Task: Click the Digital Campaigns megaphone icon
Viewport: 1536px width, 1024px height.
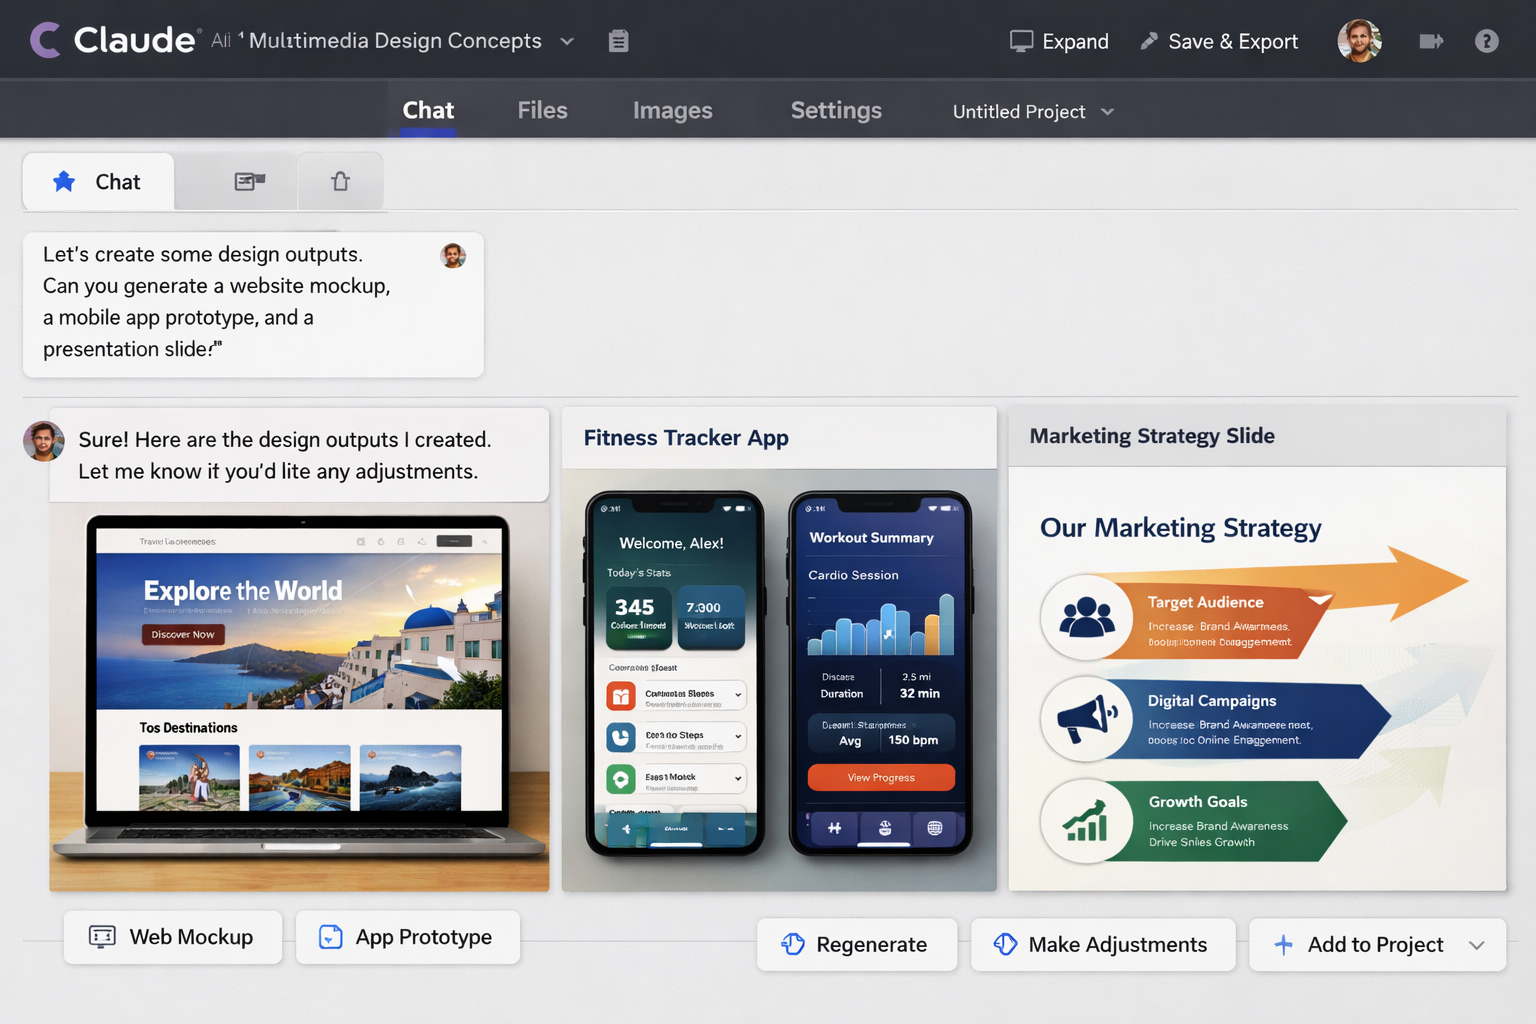Action: [x=1086, y=718]
